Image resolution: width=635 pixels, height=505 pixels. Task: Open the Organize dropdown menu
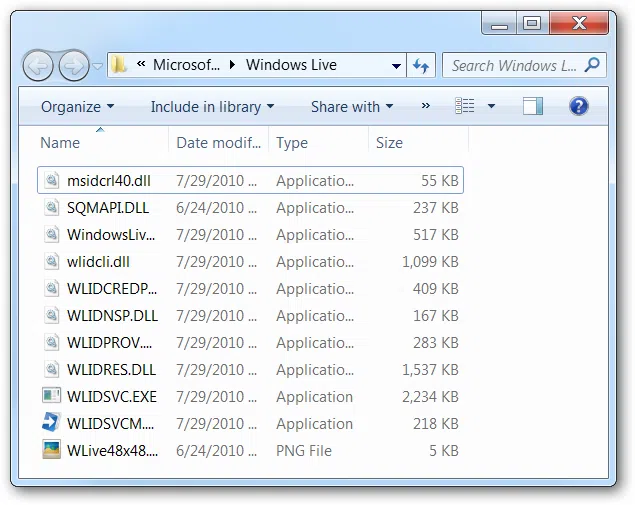77,106
